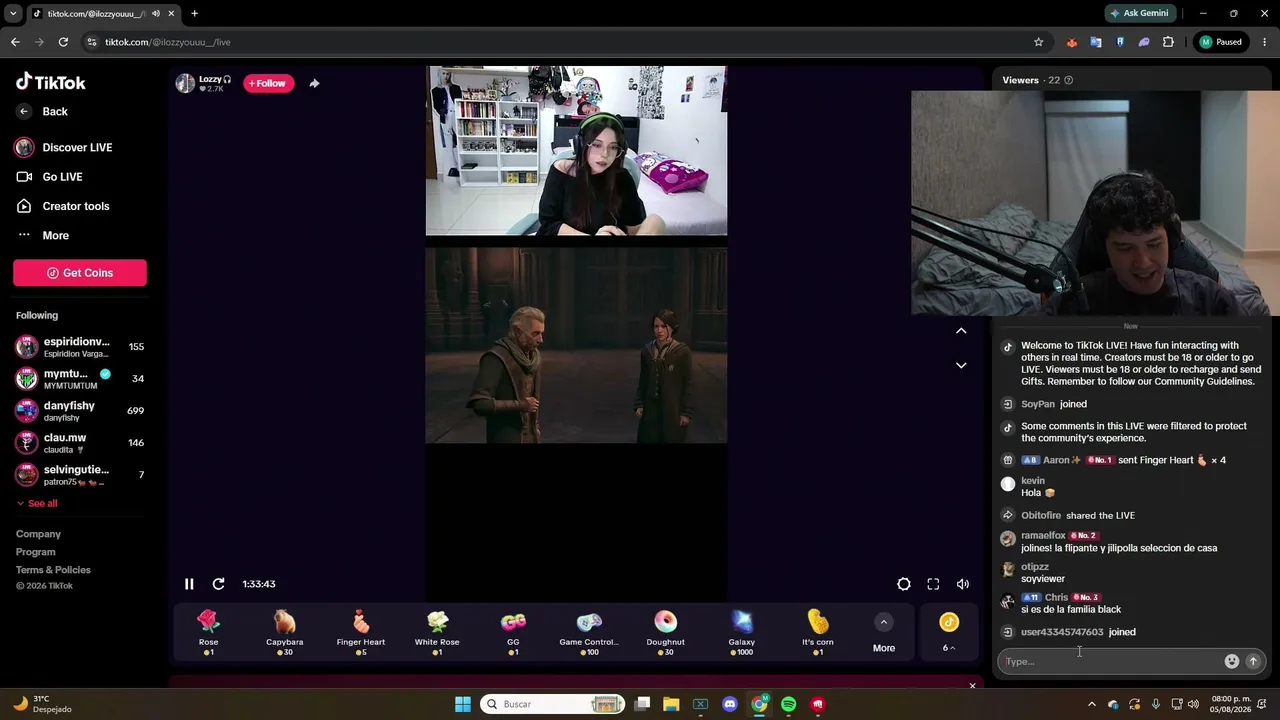Open the Windows Start menu
Image resolution: width=1280 pixels, height=720 pixels.
click(462, 704)
